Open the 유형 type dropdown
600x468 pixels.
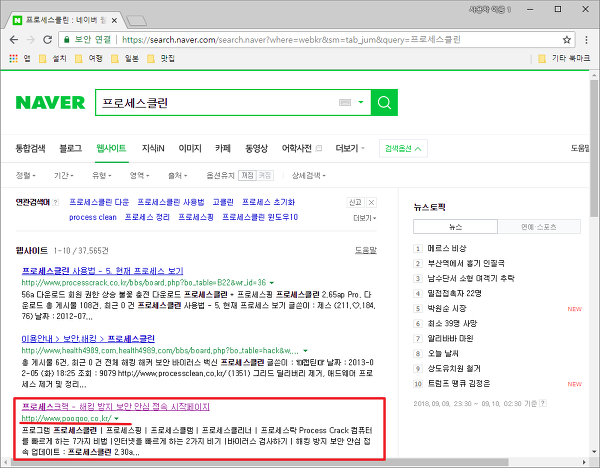point(101,175)
